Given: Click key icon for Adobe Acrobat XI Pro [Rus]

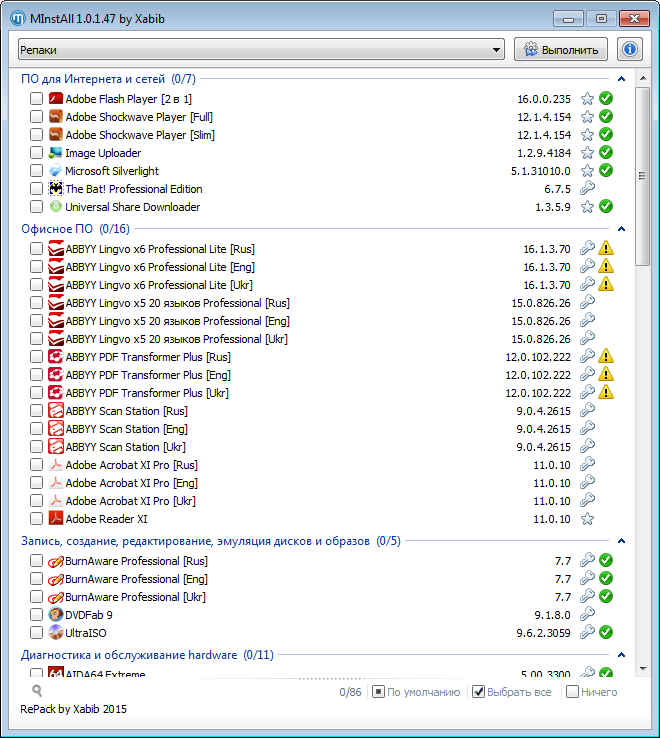Looking at the screenshot, I should (x=587, y=464).
